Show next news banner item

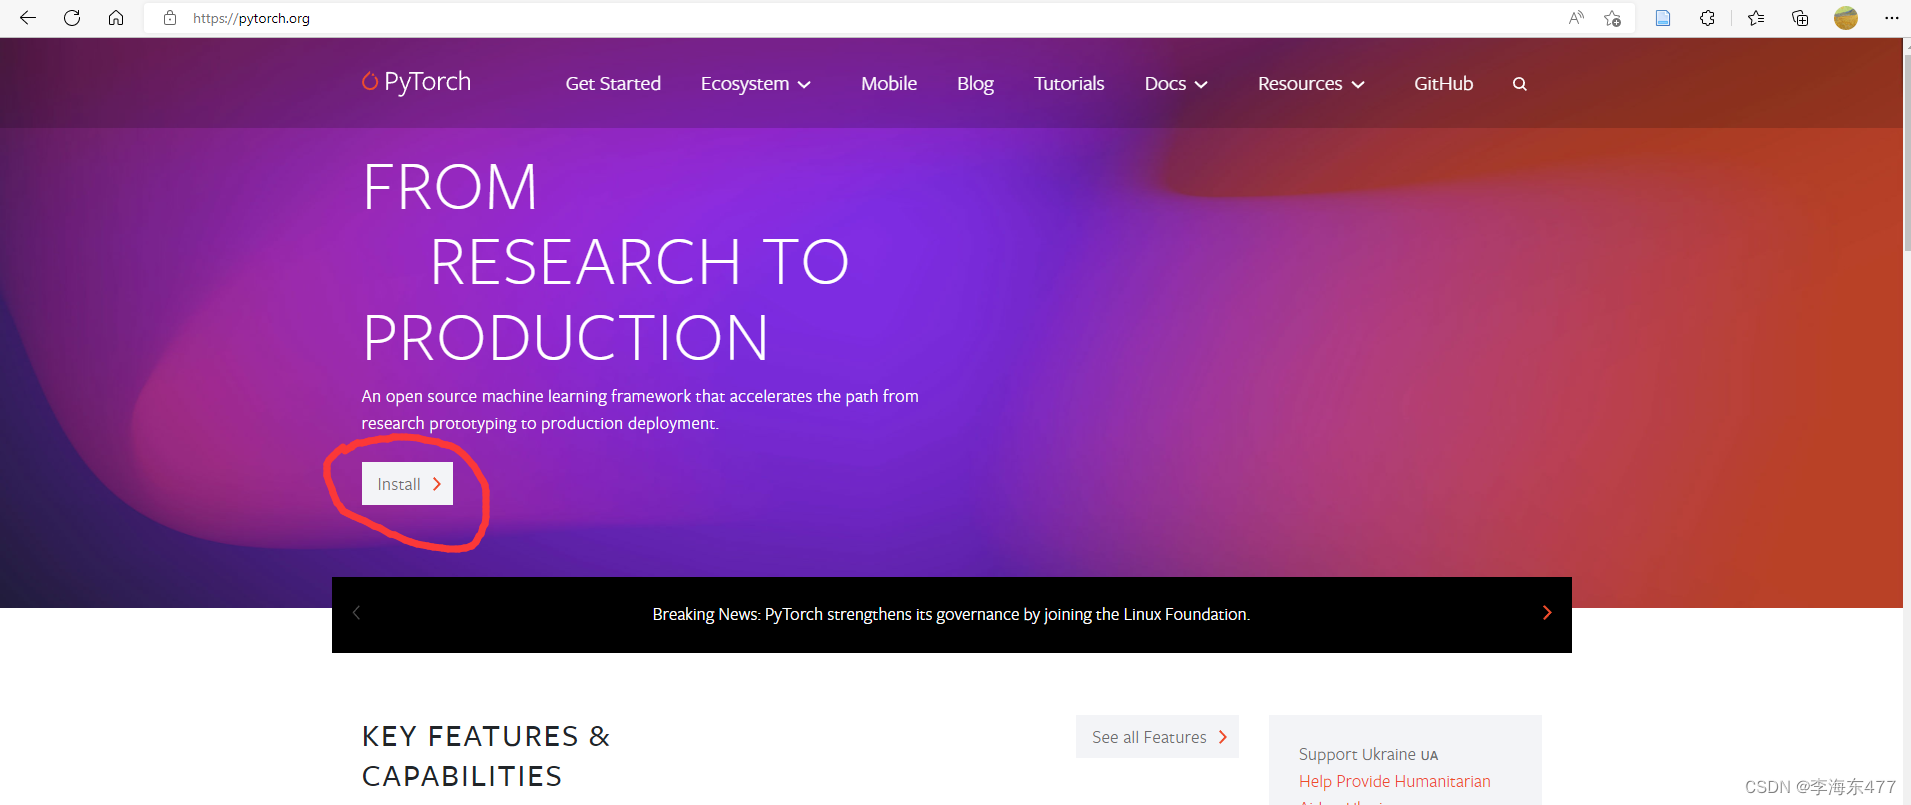(1547, 612)
